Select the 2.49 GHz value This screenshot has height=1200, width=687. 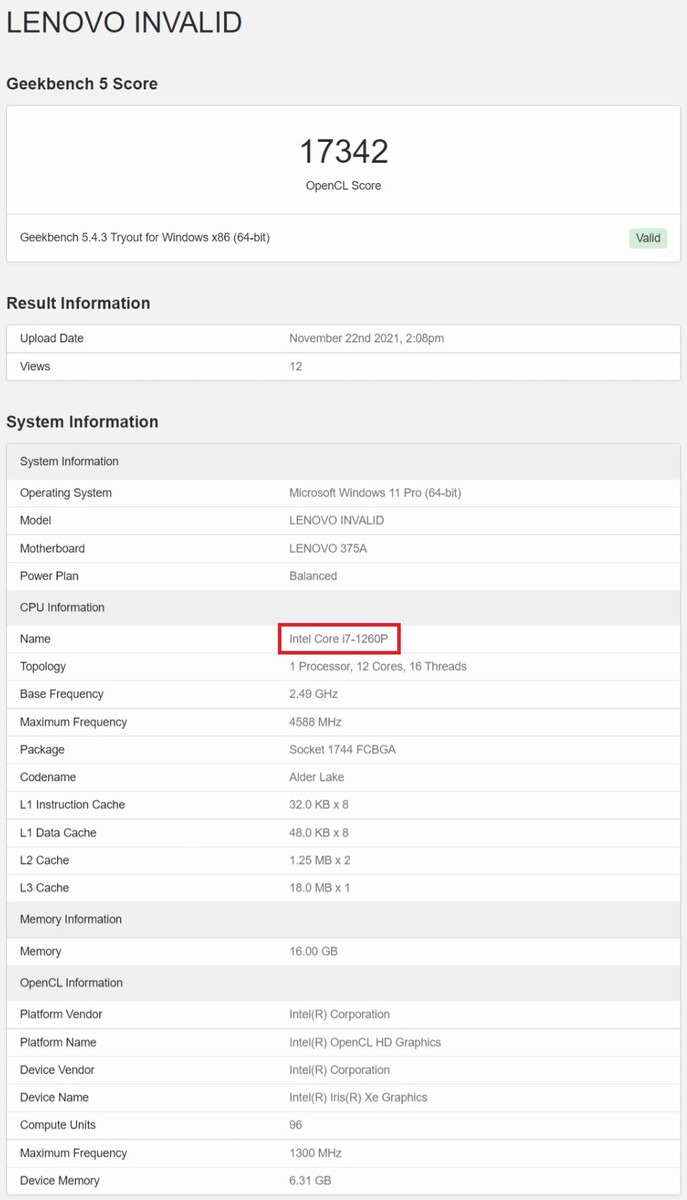[314, 694]
